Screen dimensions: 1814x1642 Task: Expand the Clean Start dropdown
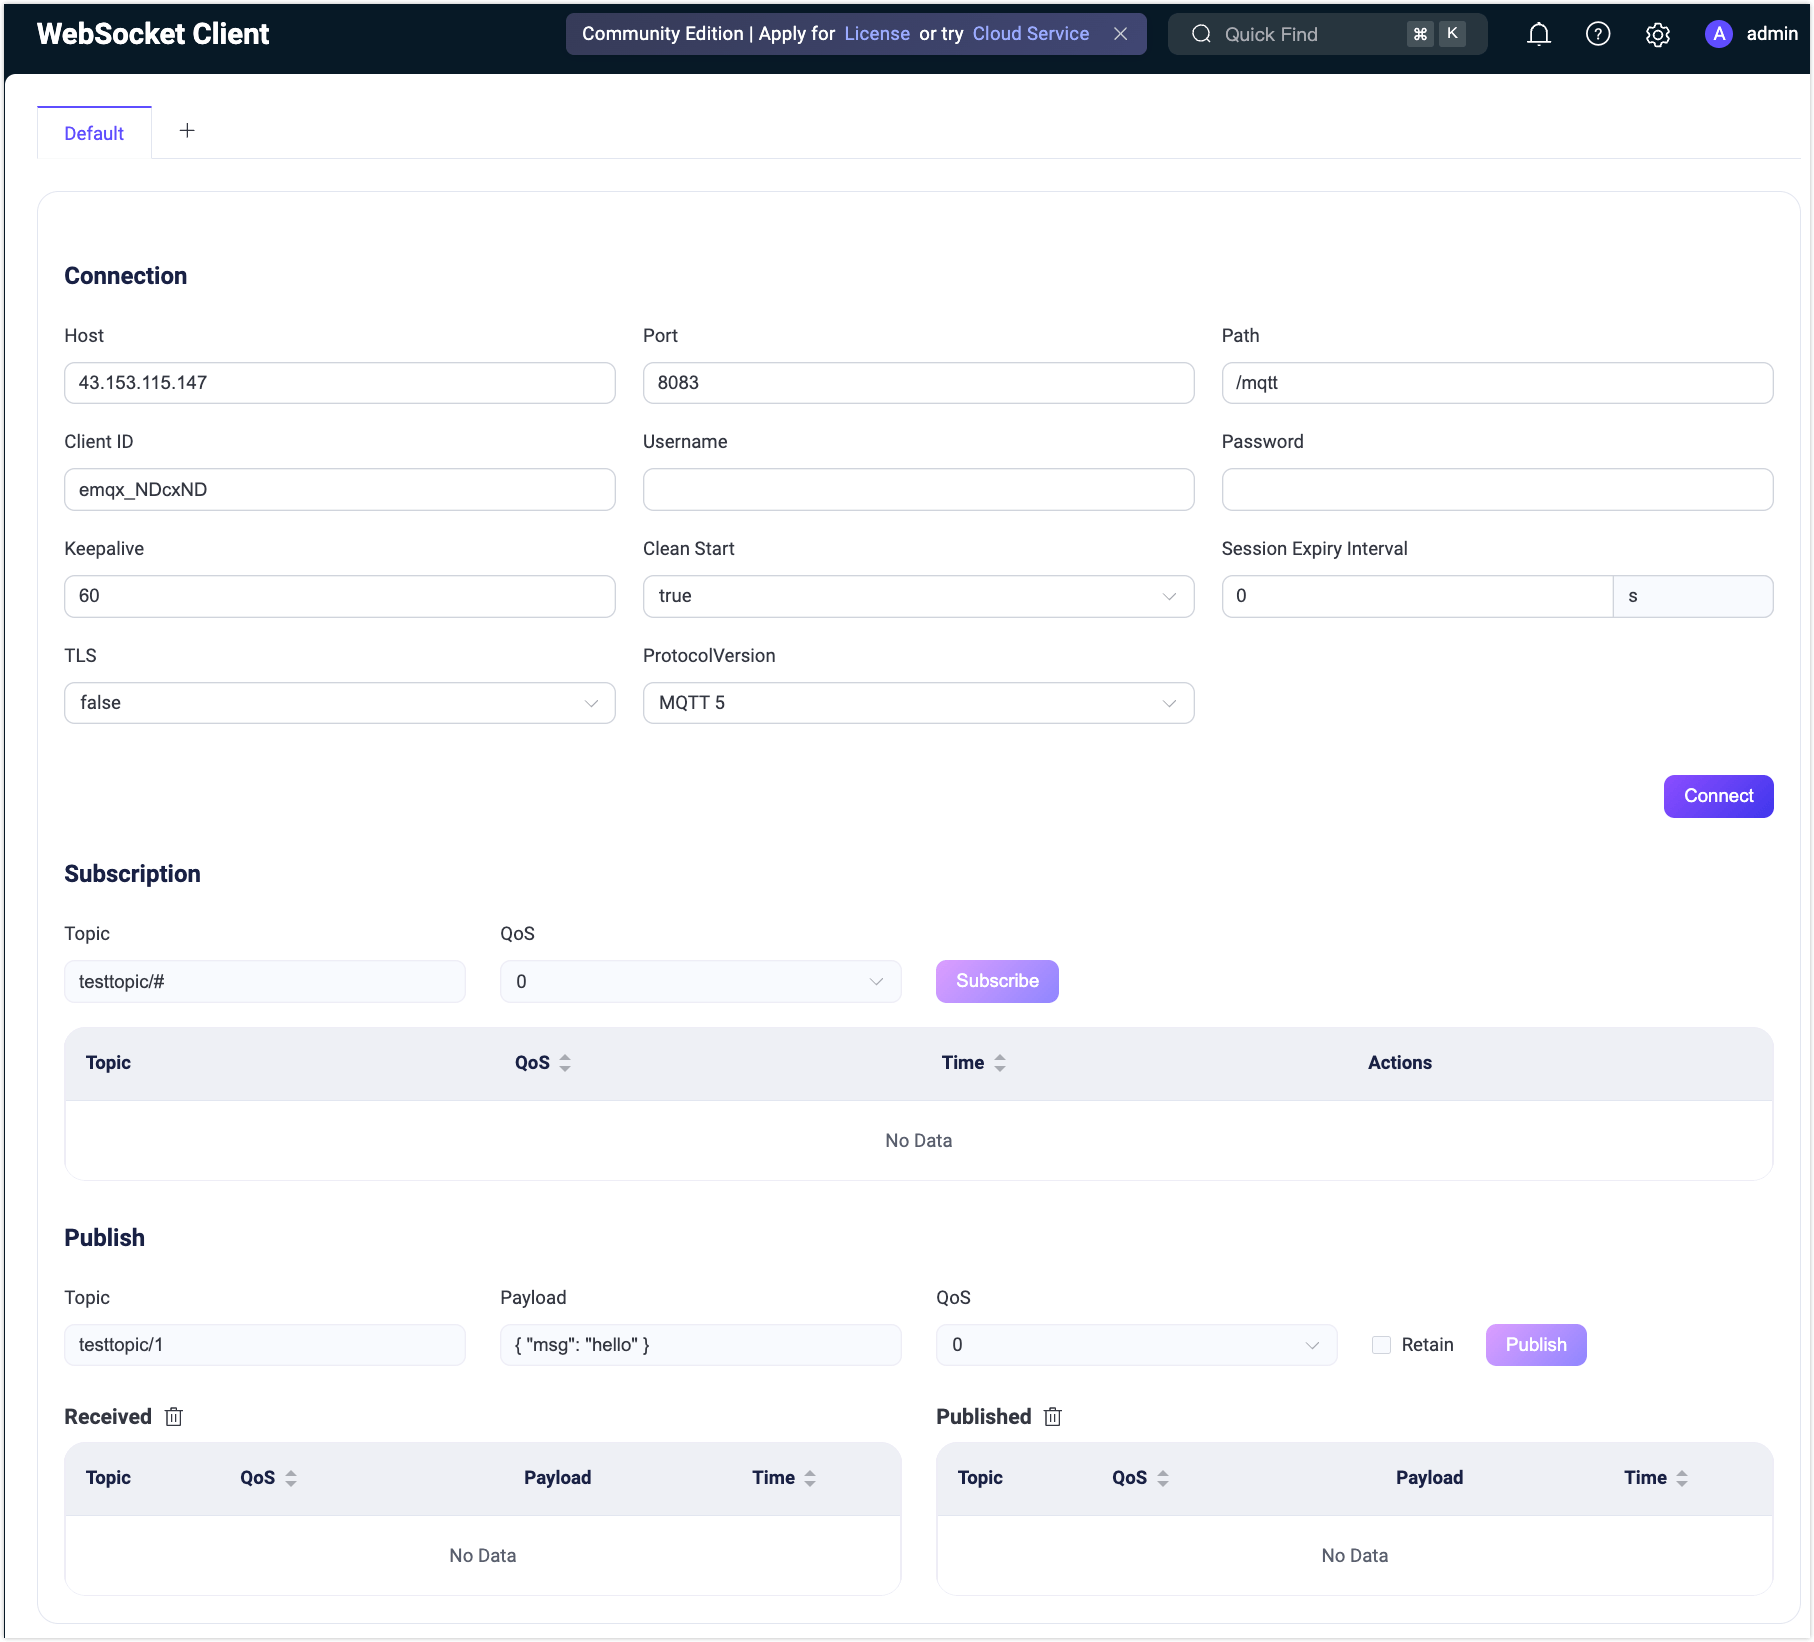[918, 596]
